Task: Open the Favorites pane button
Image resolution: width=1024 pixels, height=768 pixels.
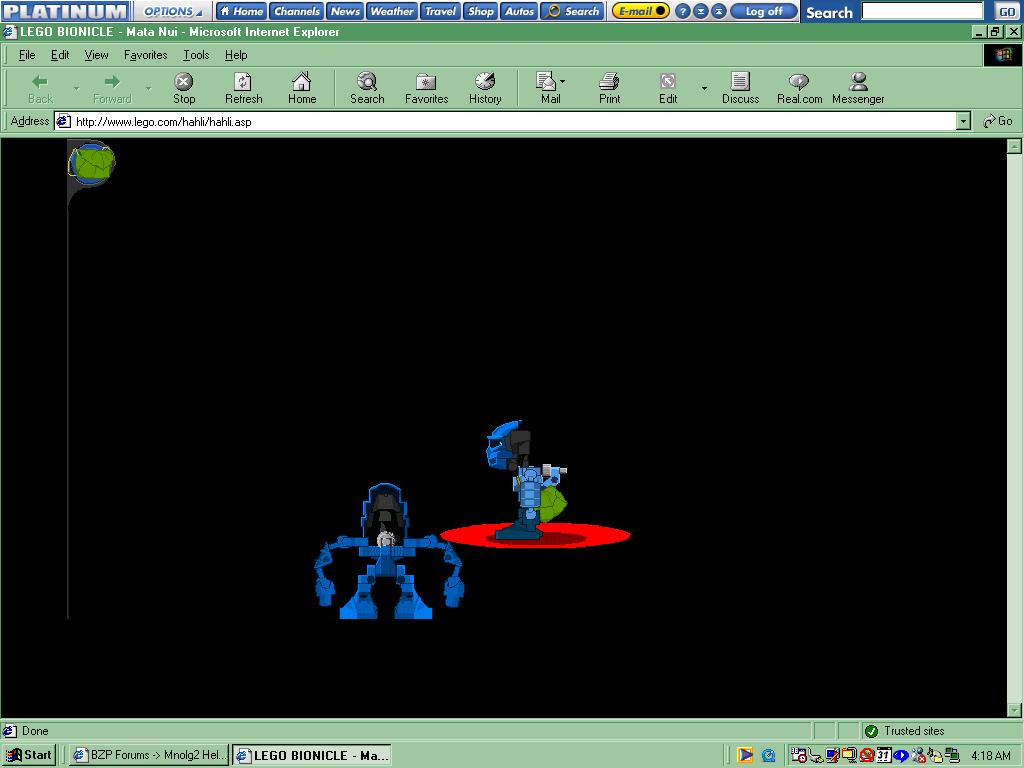Action: (426, 88)
